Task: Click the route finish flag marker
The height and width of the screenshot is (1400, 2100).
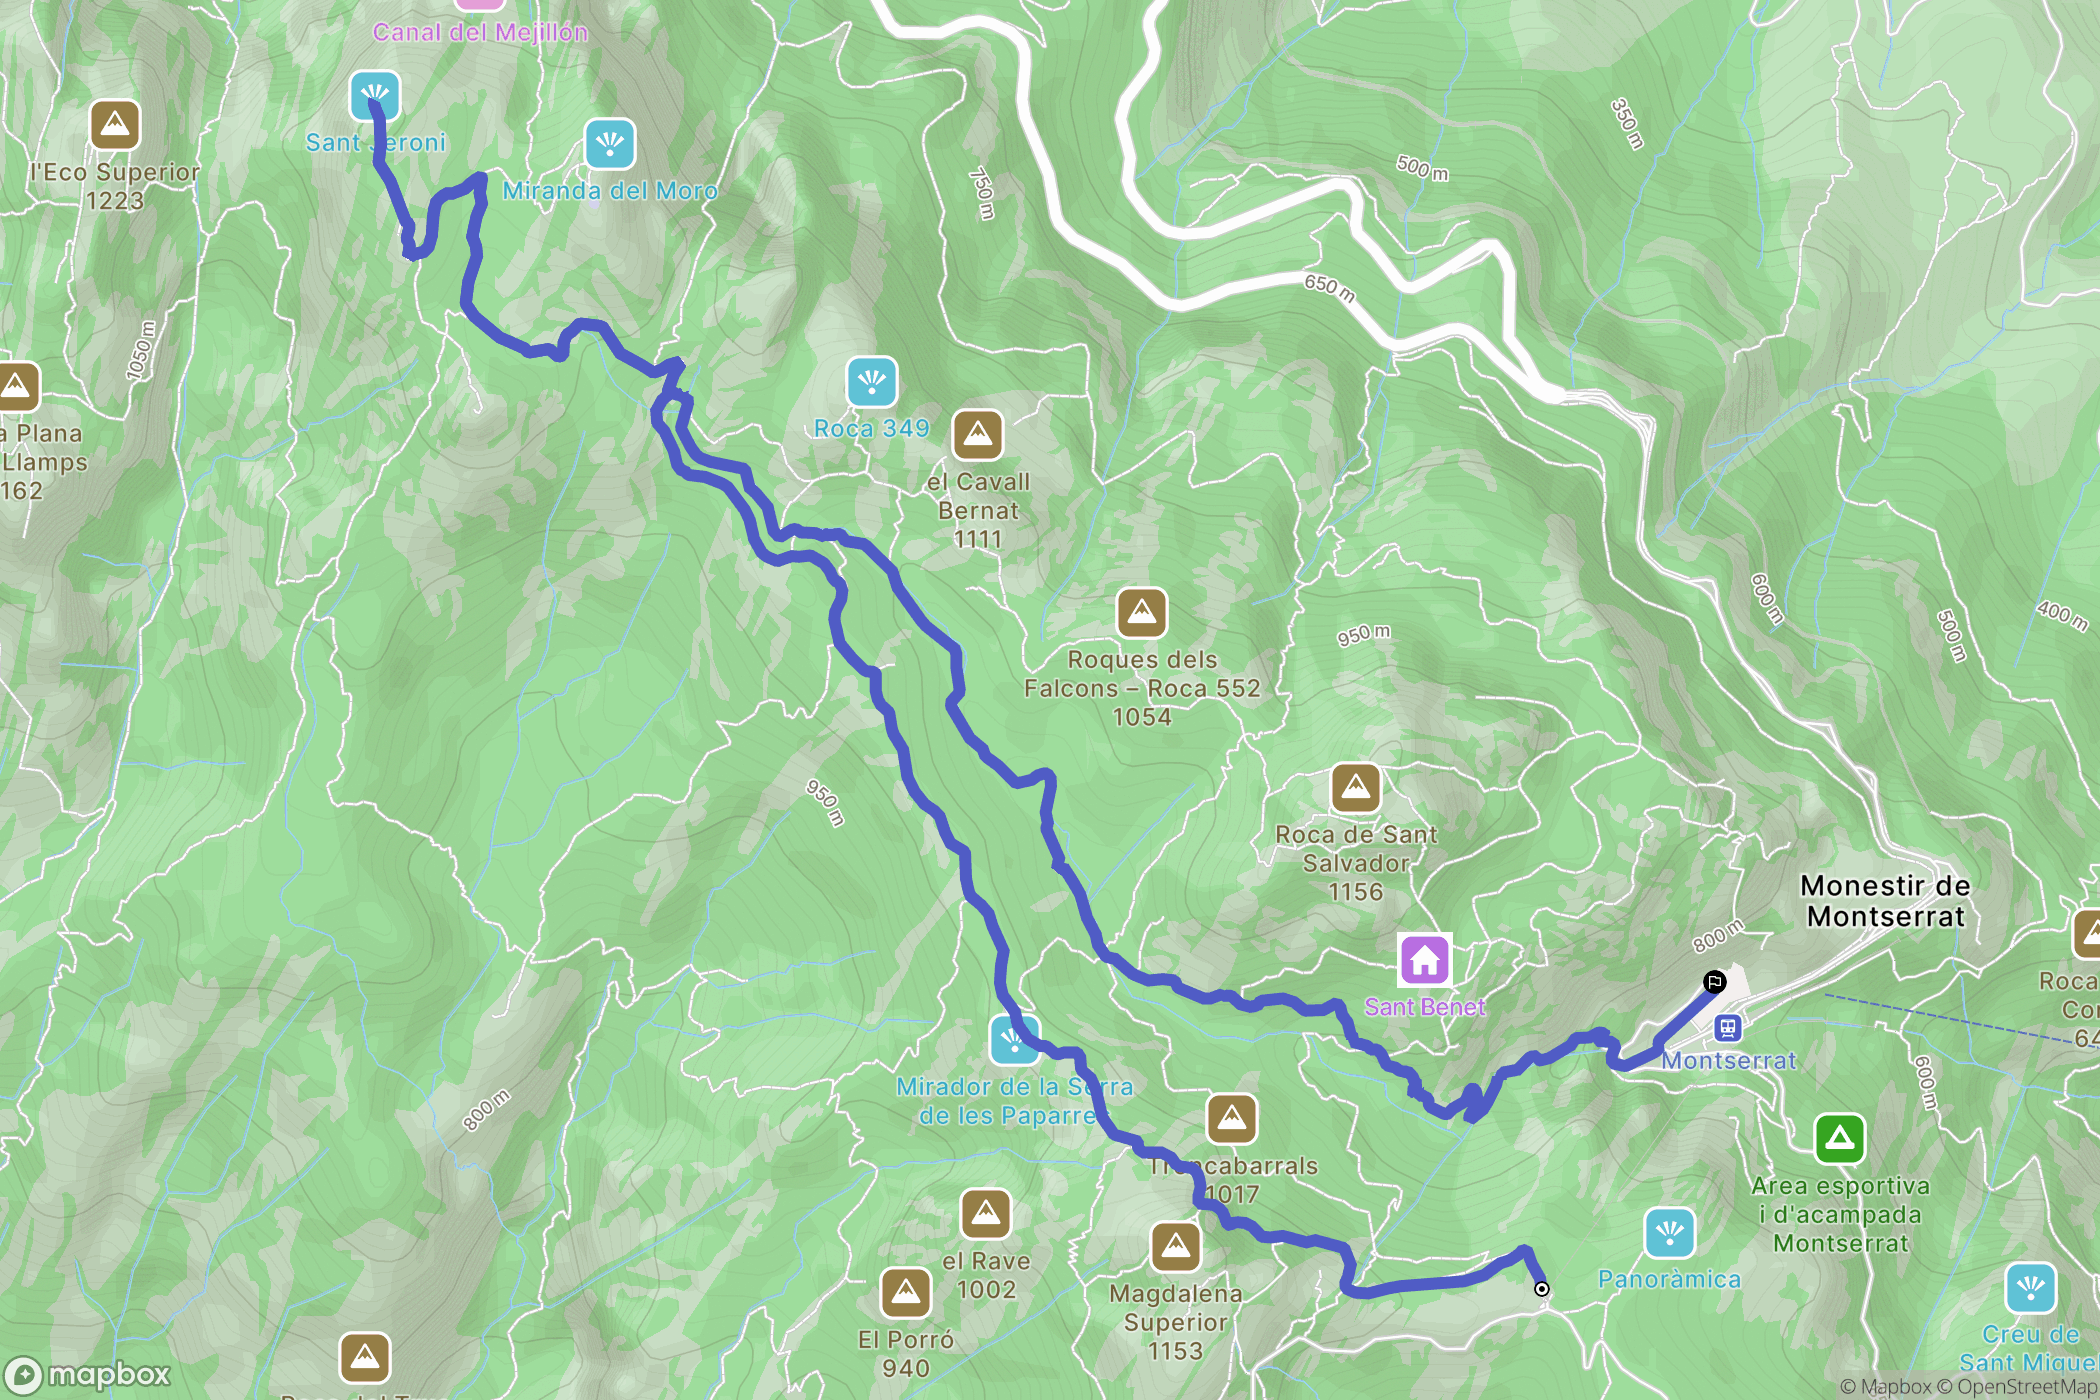Action: point(1715,982)
